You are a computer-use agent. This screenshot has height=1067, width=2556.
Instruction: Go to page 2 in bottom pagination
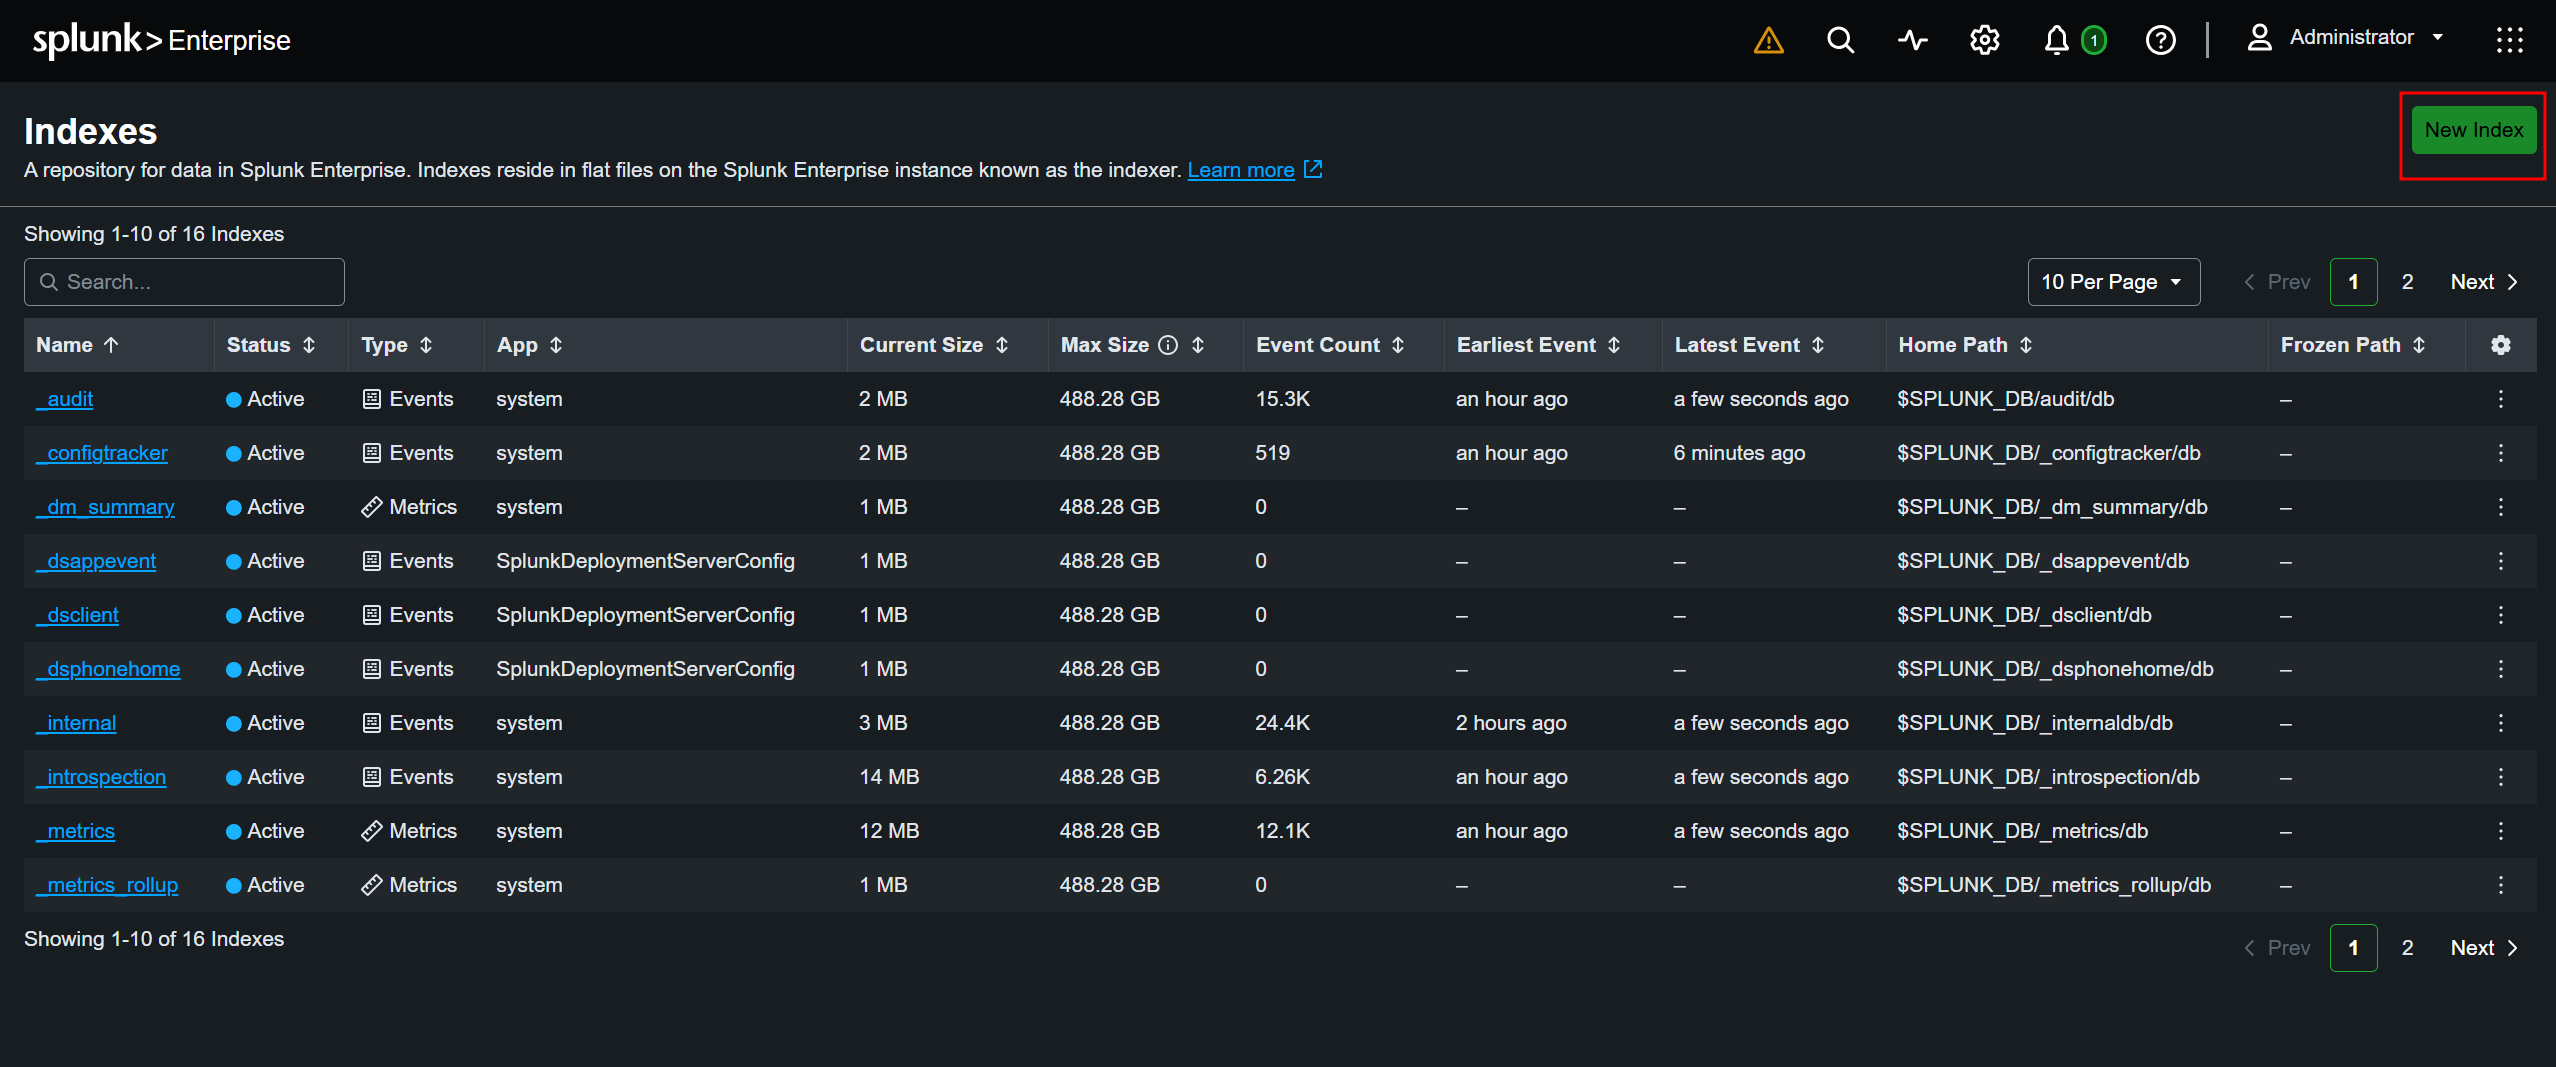(x=2407, y=948)
